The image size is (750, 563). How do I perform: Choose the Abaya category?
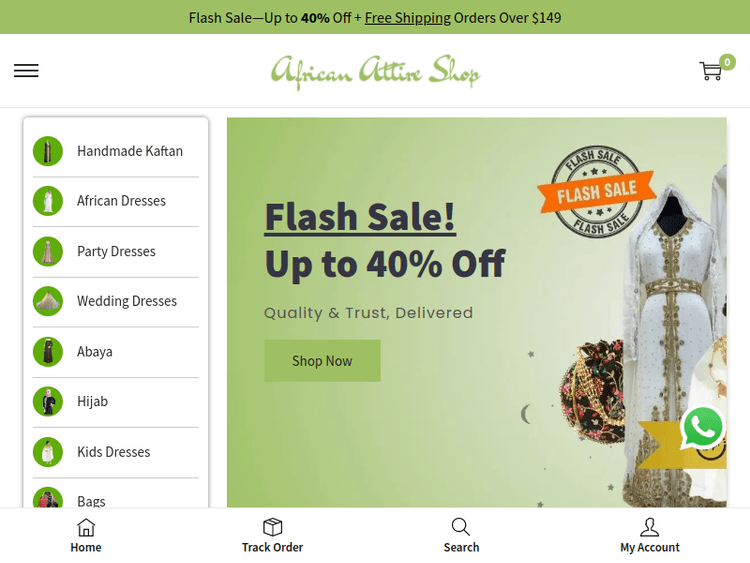(116, 352)
